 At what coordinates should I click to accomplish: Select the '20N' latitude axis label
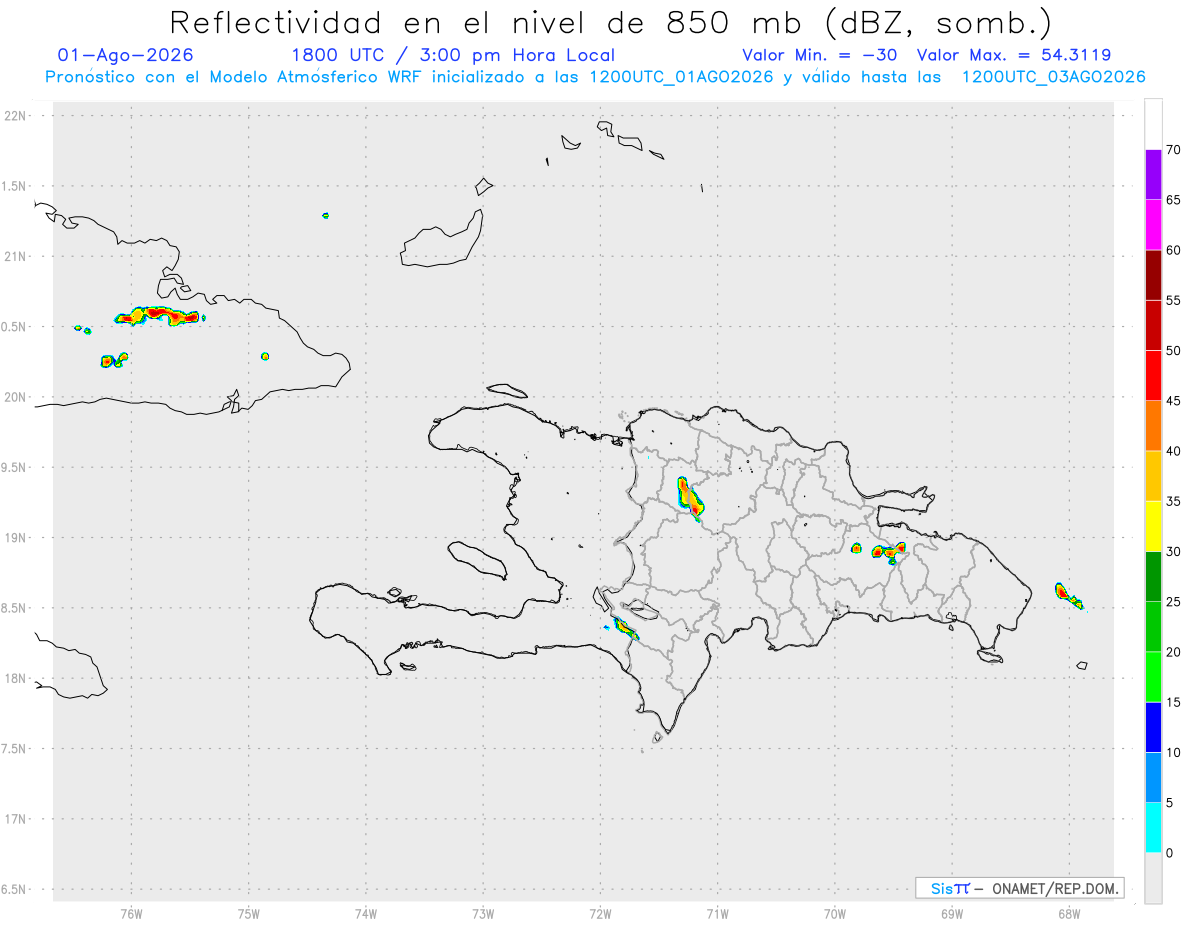(x=16, y=397)
